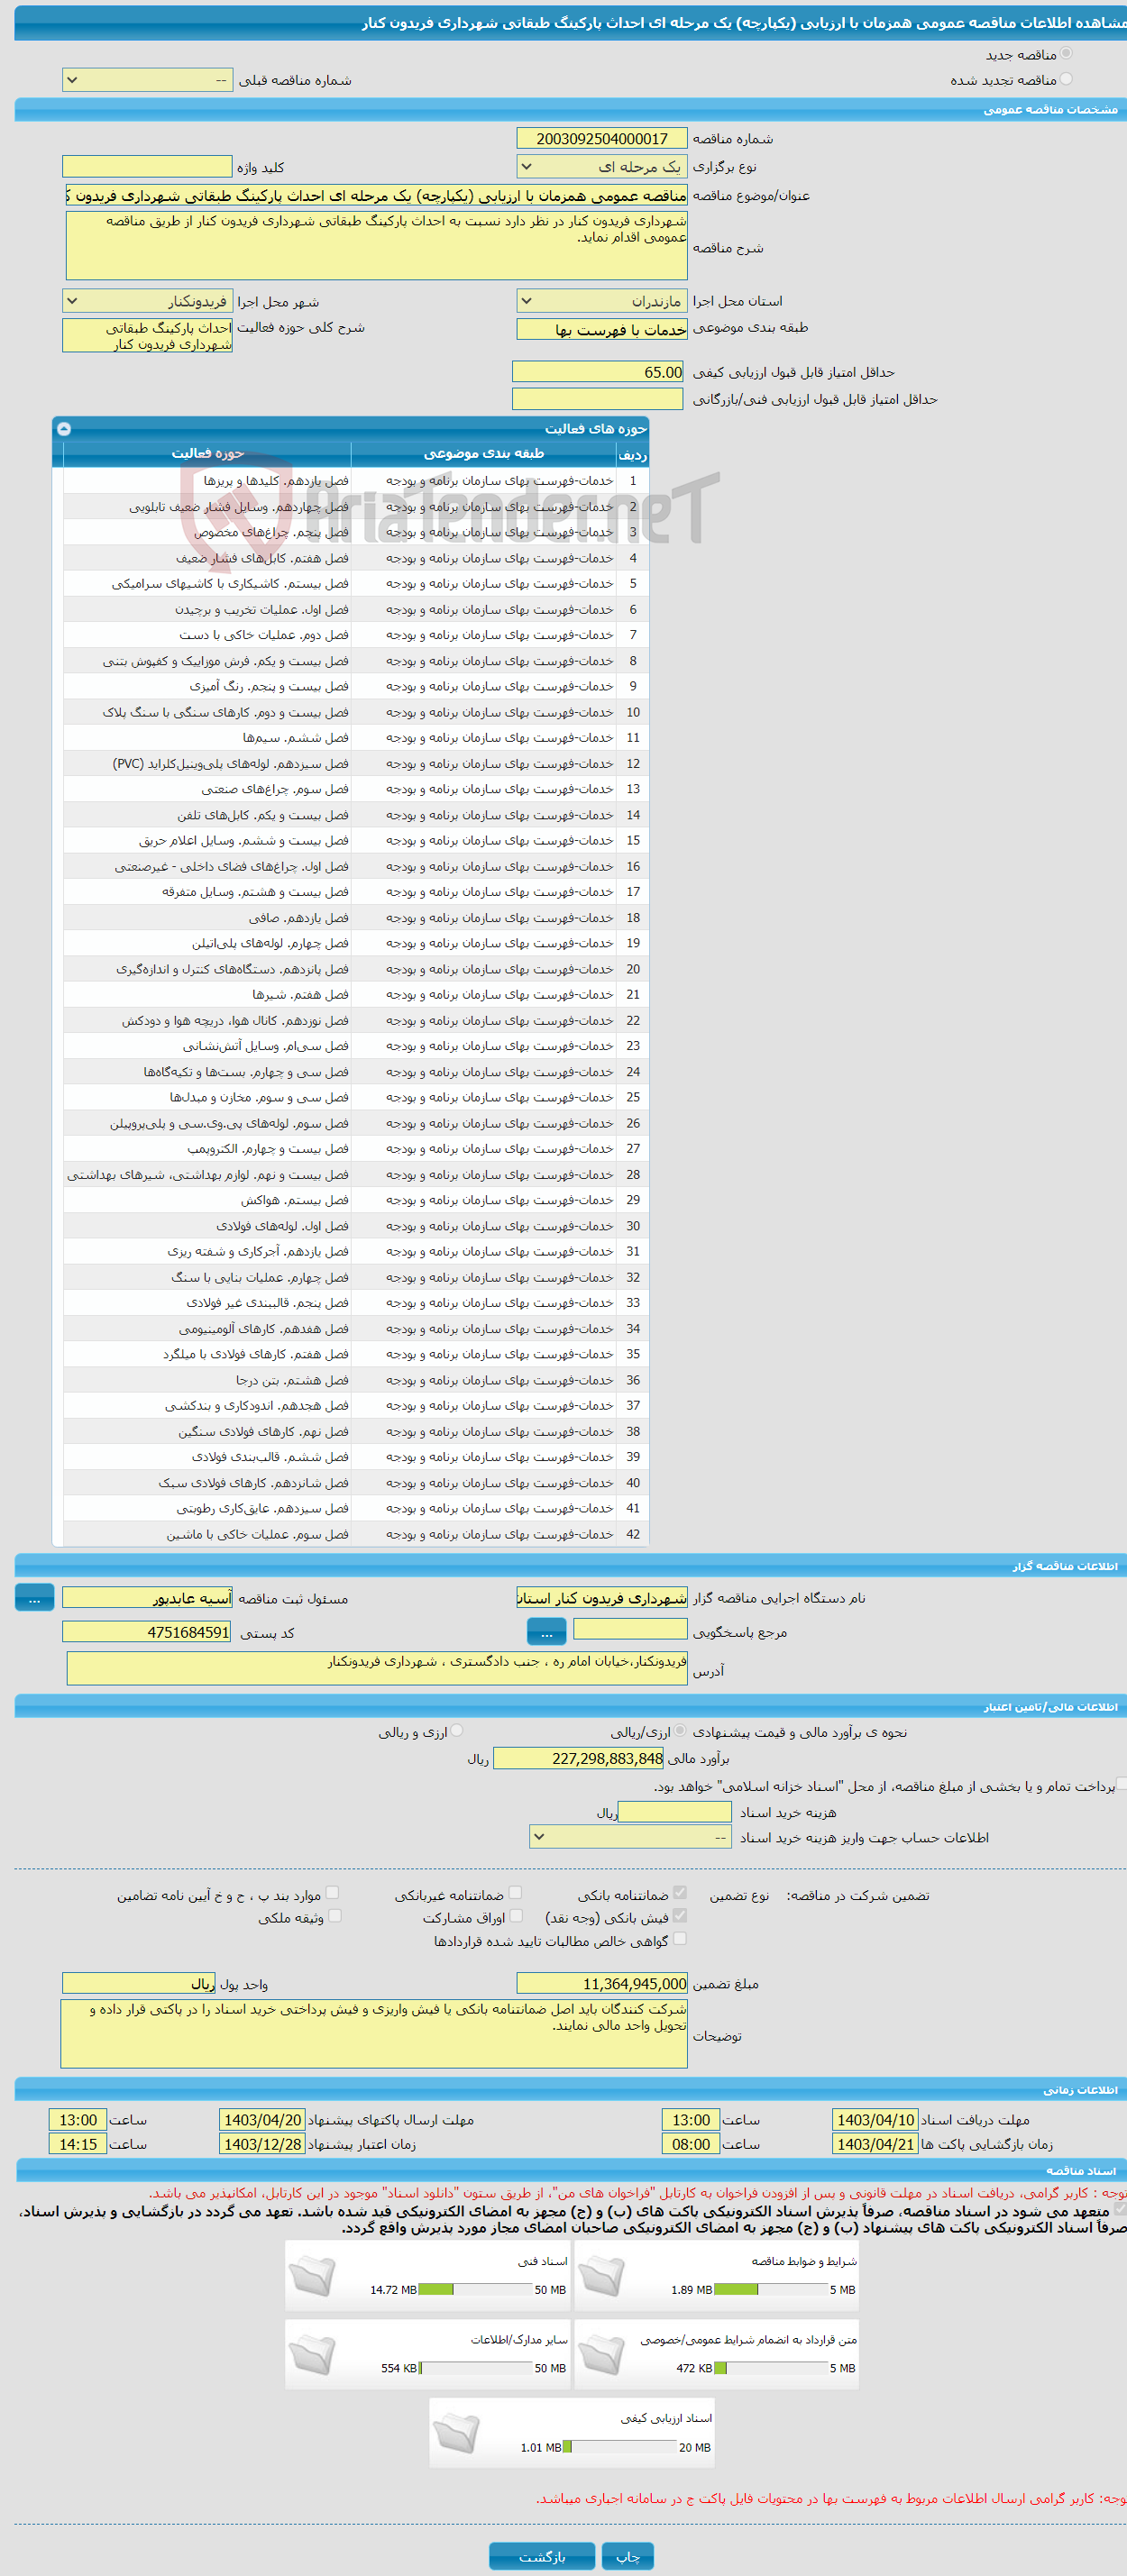Click the سایر مدارک size progress bar
Viewport: 1127px width, 2576px height.
(x=475, y=2369)
